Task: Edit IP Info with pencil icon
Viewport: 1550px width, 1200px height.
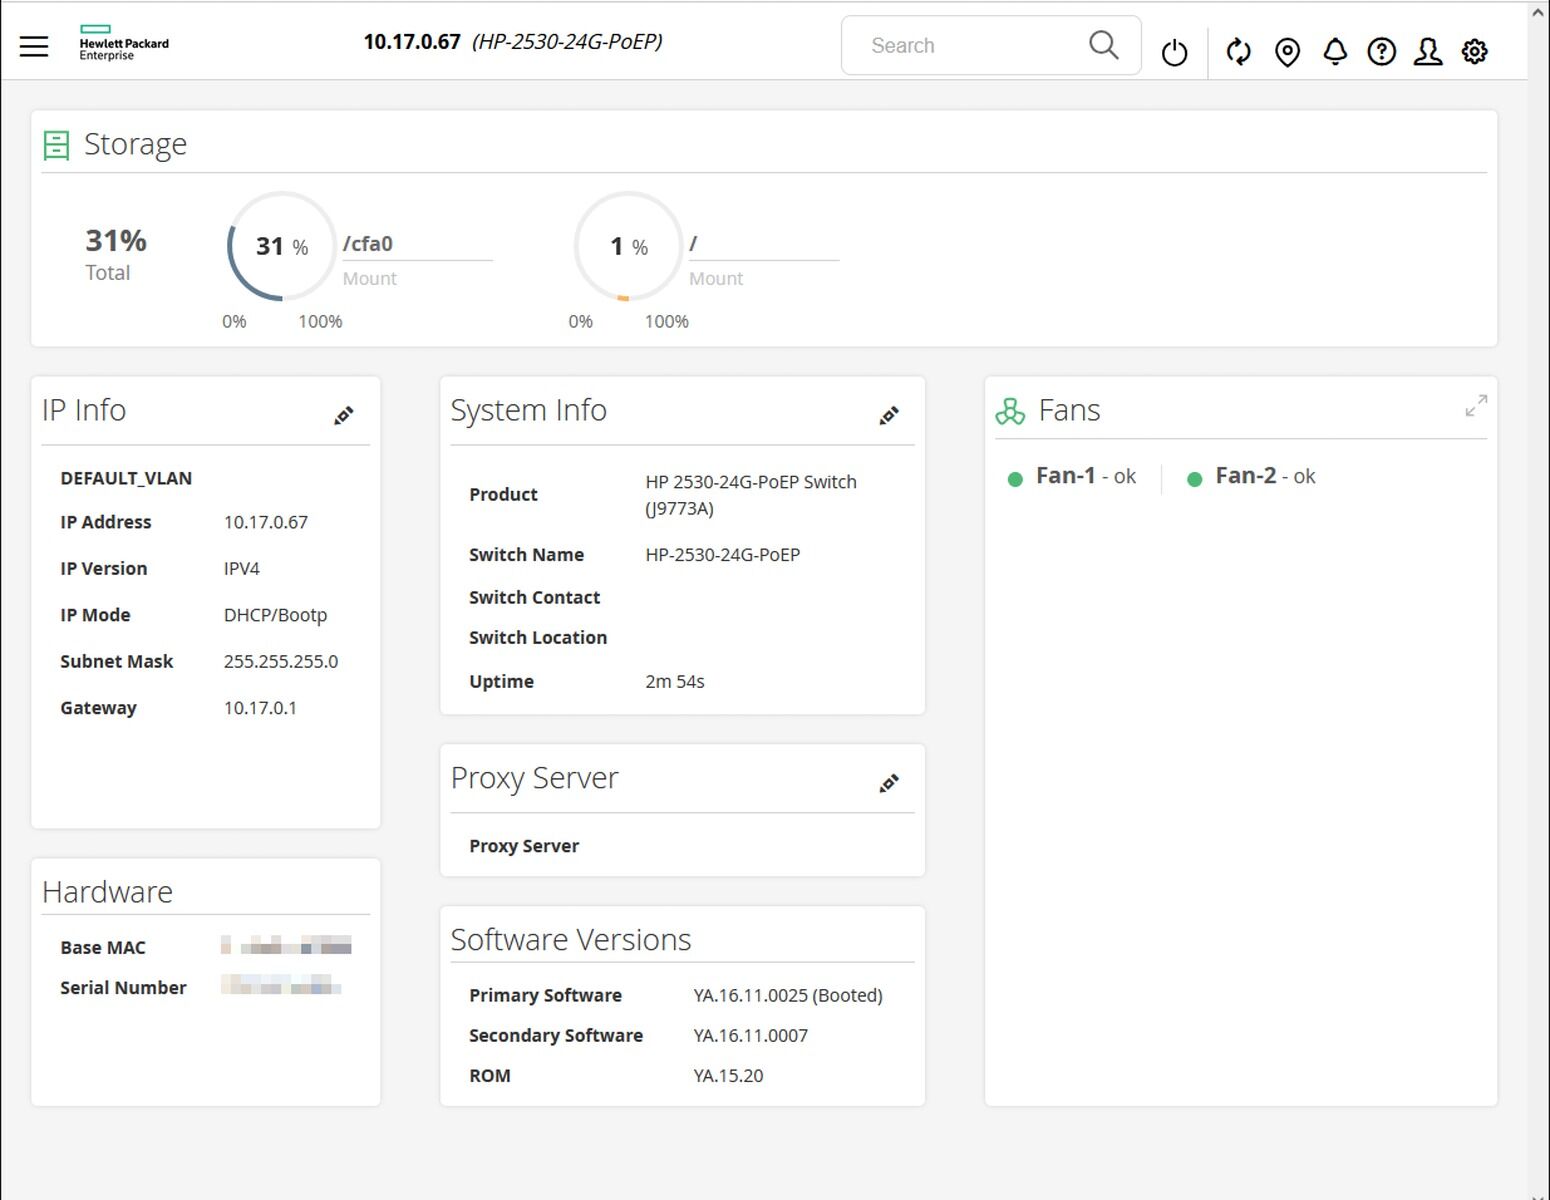Action: click(343, 415)
